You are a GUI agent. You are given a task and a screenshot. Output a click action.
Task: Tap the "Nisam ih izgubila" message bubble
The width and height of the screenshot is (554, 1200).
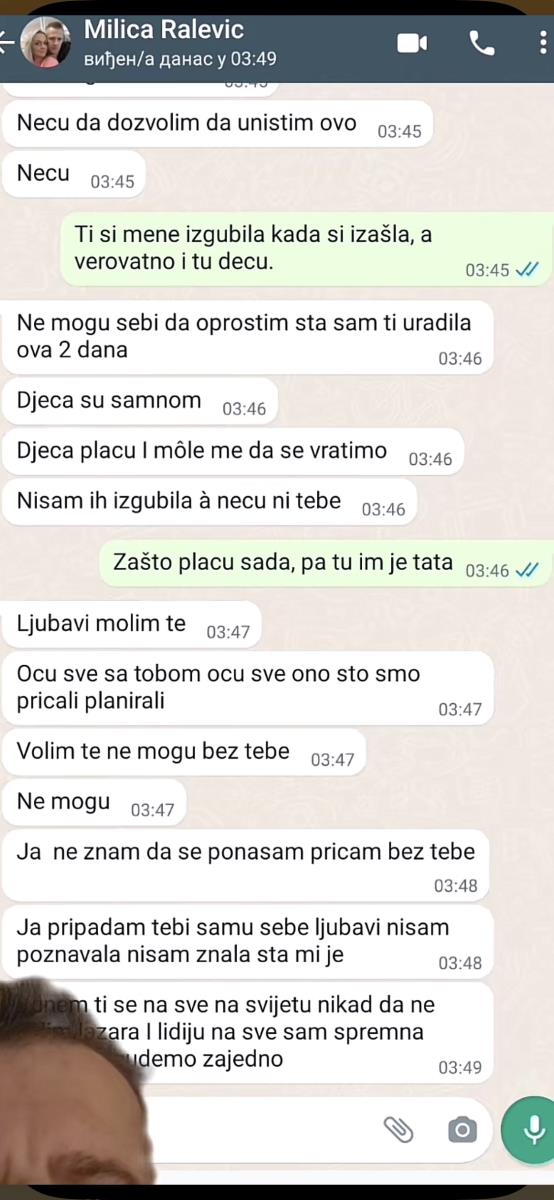[210, 502]
